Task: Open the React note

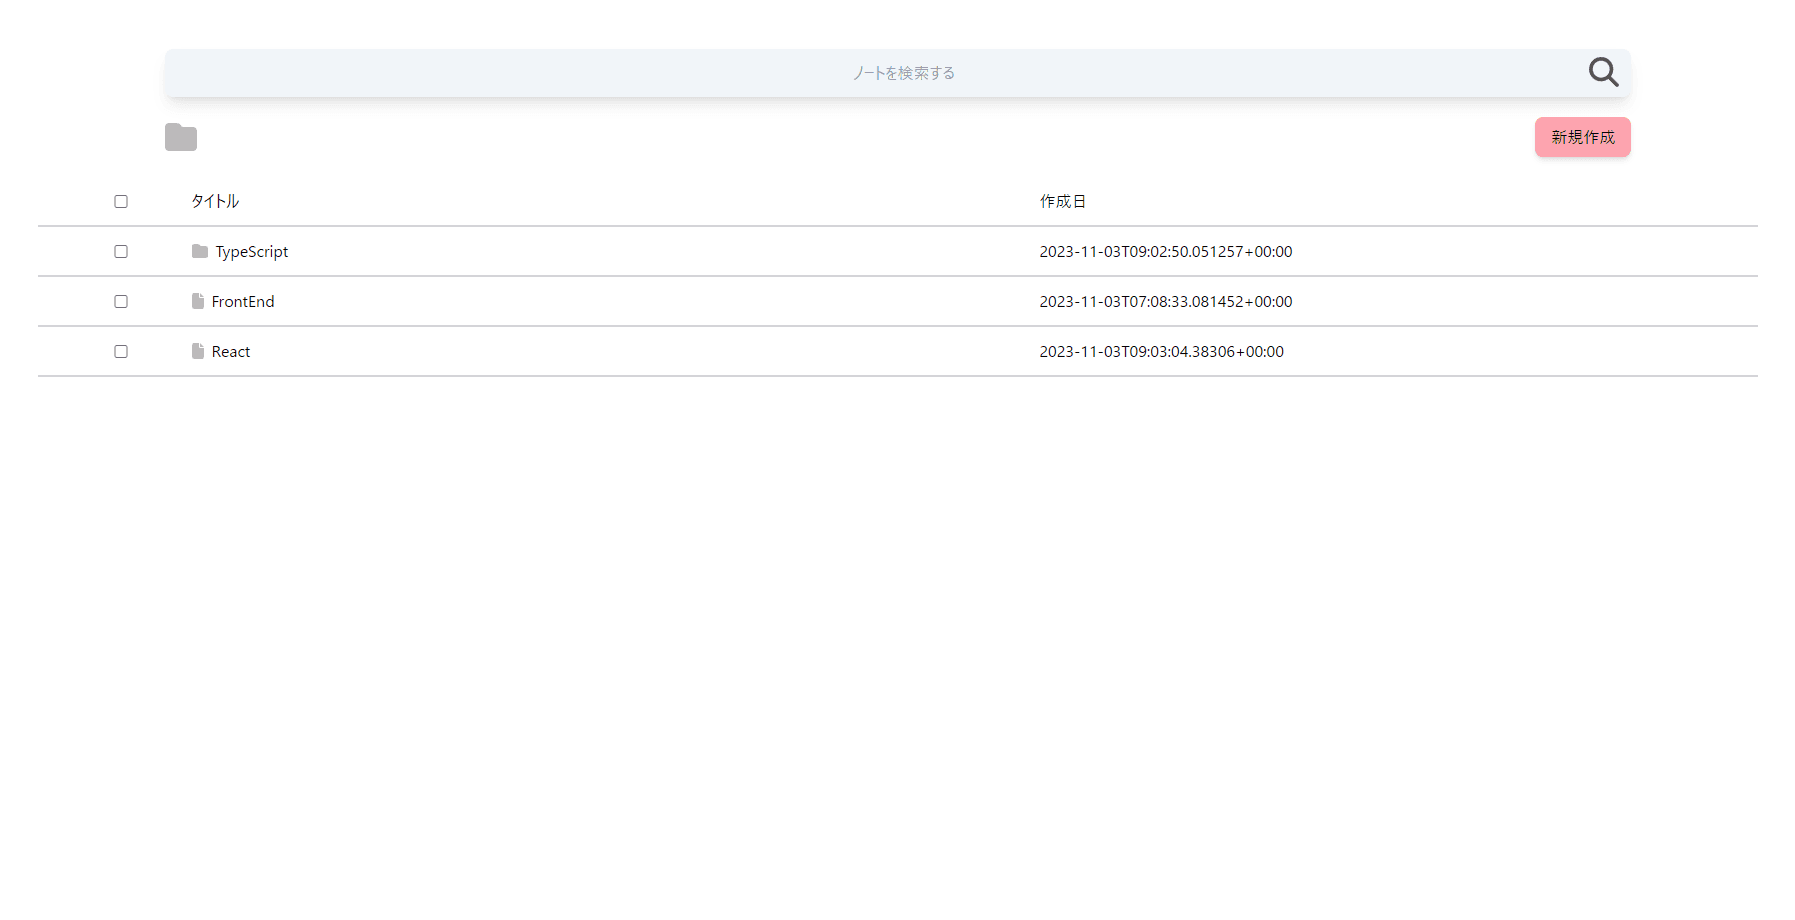Action: (x=231, y=352)
